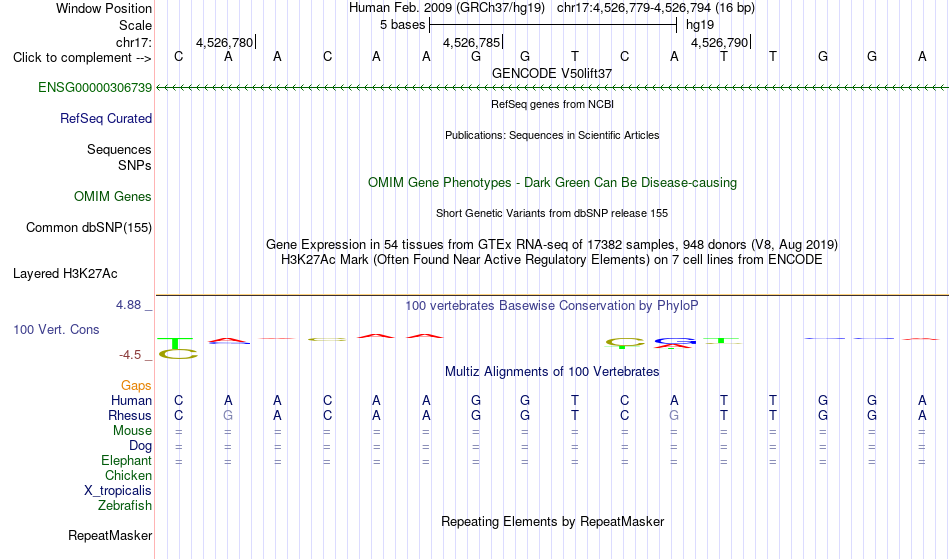
Task: Click the 4,526,780 ruler coordinate
Action: 224,42
